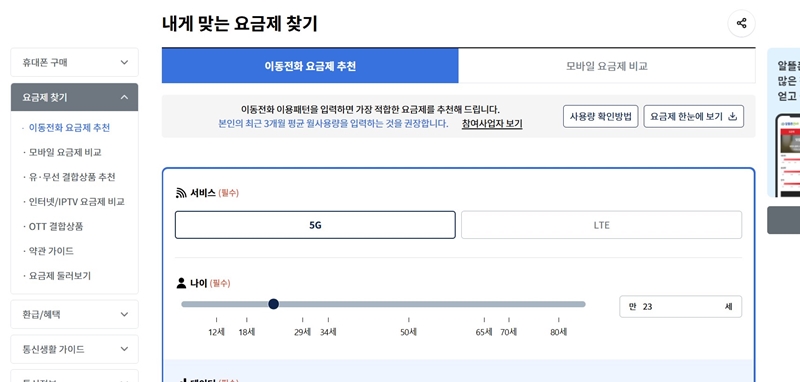
Task: Set age slider to 65세 mark
Action: coord(484,304)
